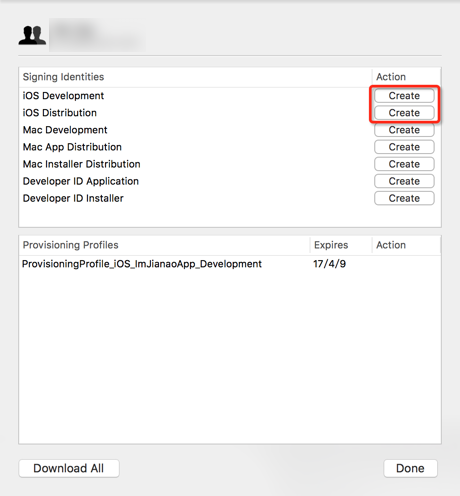Create the Developer ID Installer identity

click(404, 198)
